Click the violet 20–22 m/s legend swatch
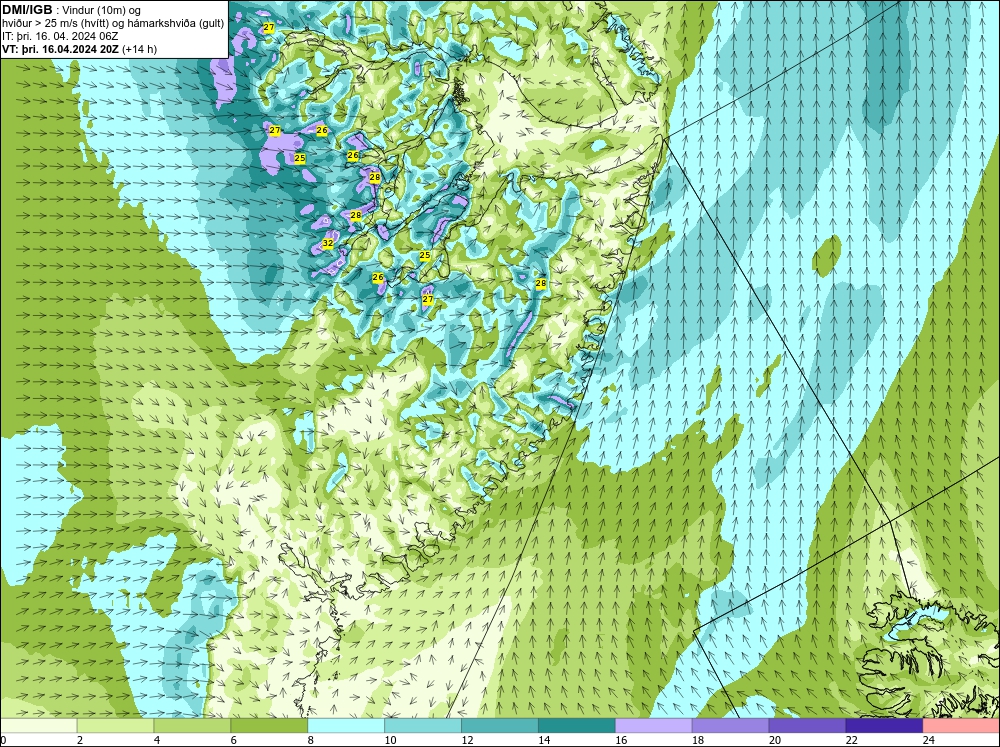 click(x=807, y=726)
